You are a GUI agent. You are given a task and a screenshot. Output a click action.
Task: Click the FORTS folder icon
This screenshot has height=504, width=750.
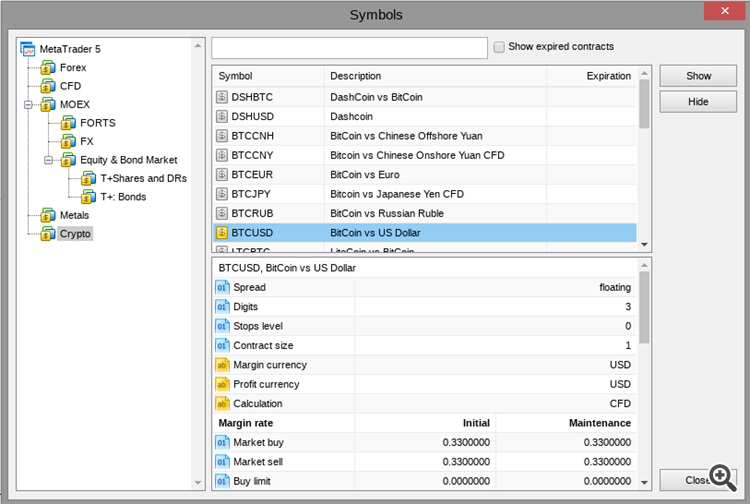click(x=68, y=123)
